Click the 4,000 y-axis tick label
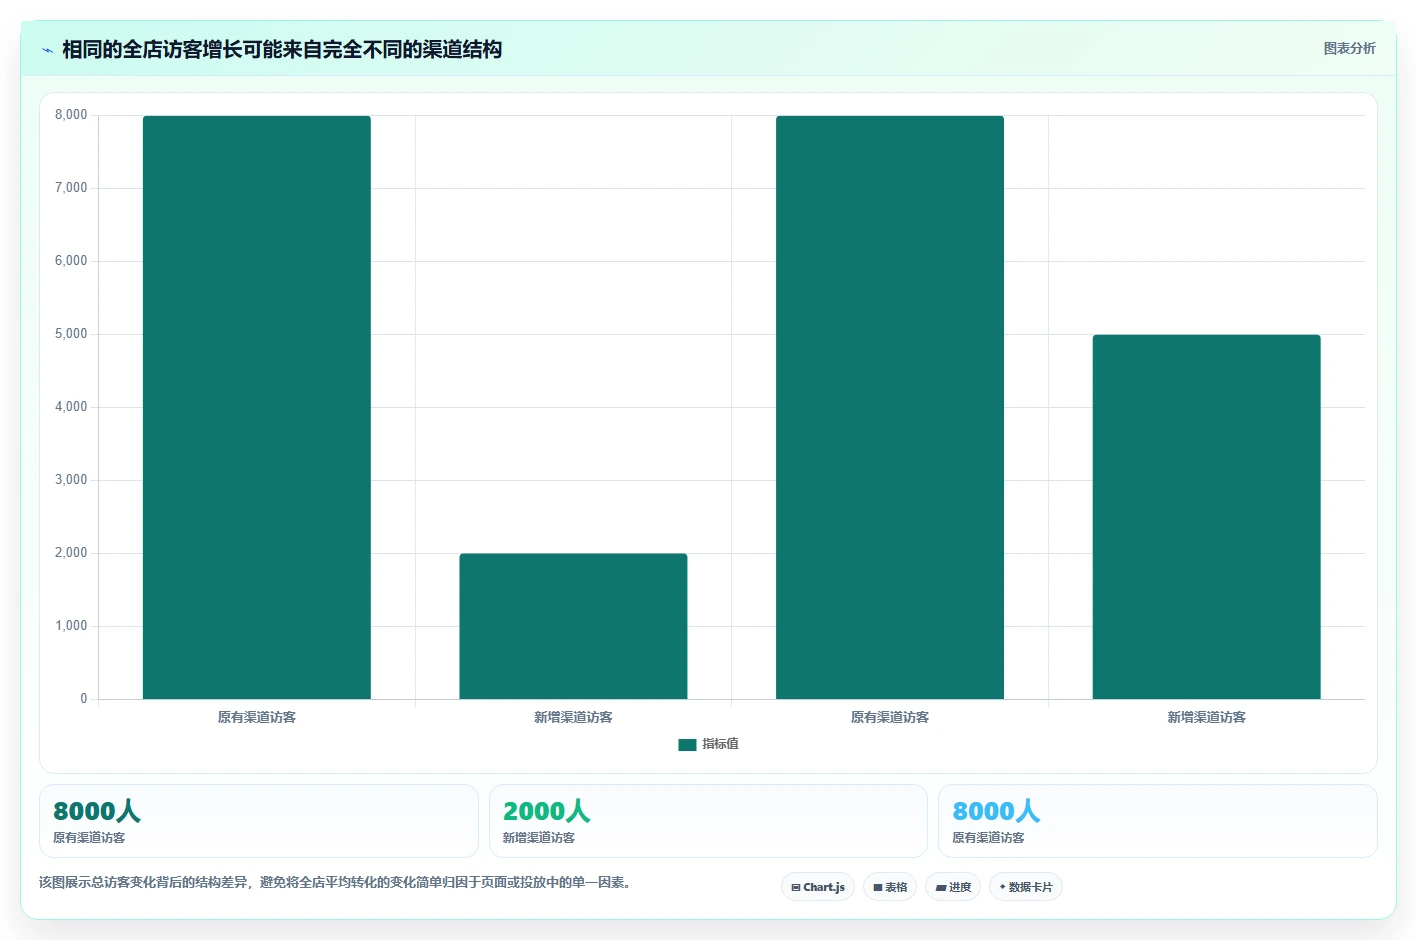 pyautogui.click(x=71, y=407)
